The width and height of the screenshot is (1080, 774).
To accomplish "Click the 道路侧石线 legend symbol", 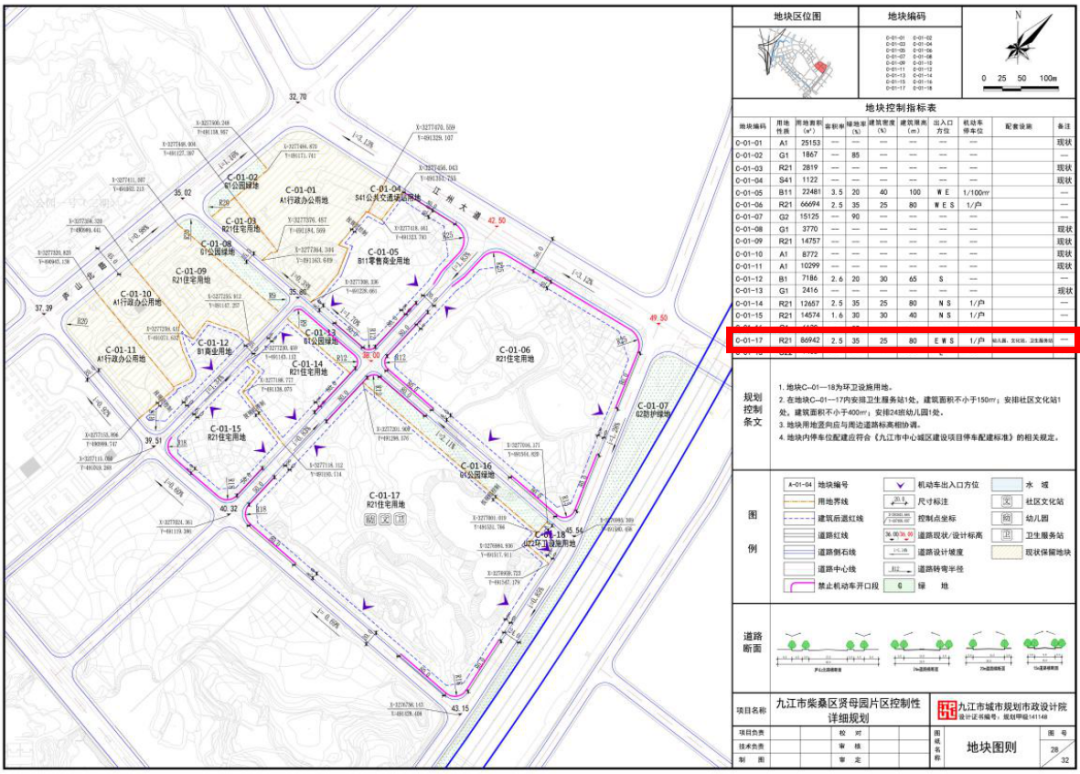I will point(798,552).
